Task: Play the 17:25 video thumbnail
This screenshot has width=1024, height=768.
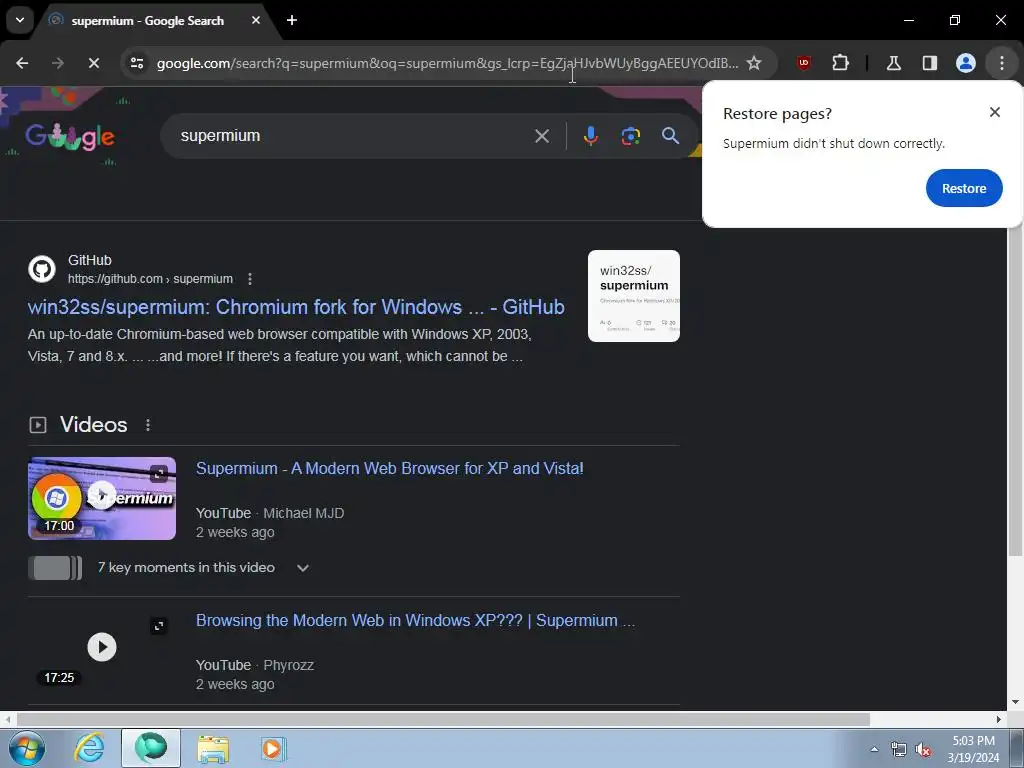Action: click(102, 647)
